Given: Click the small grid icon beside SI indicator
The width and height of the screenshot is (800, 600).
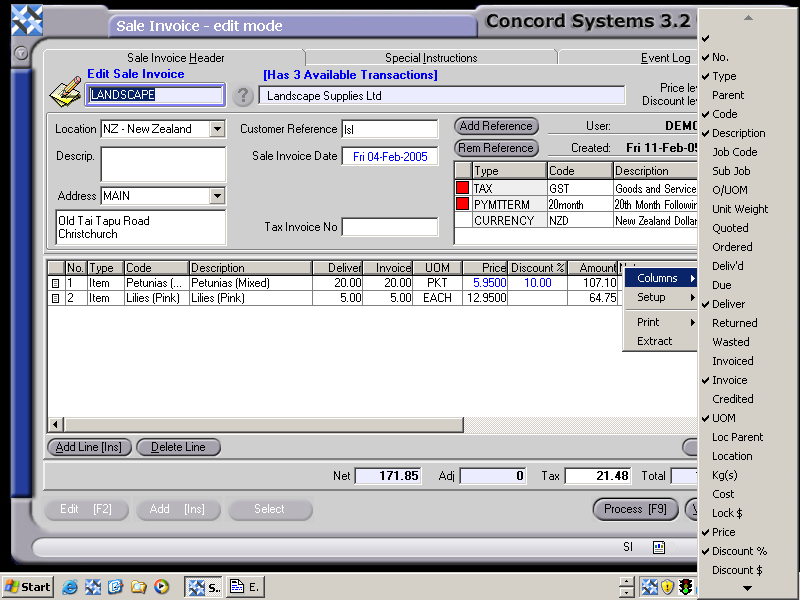Looking at the screenshot, I should point(657,548).
